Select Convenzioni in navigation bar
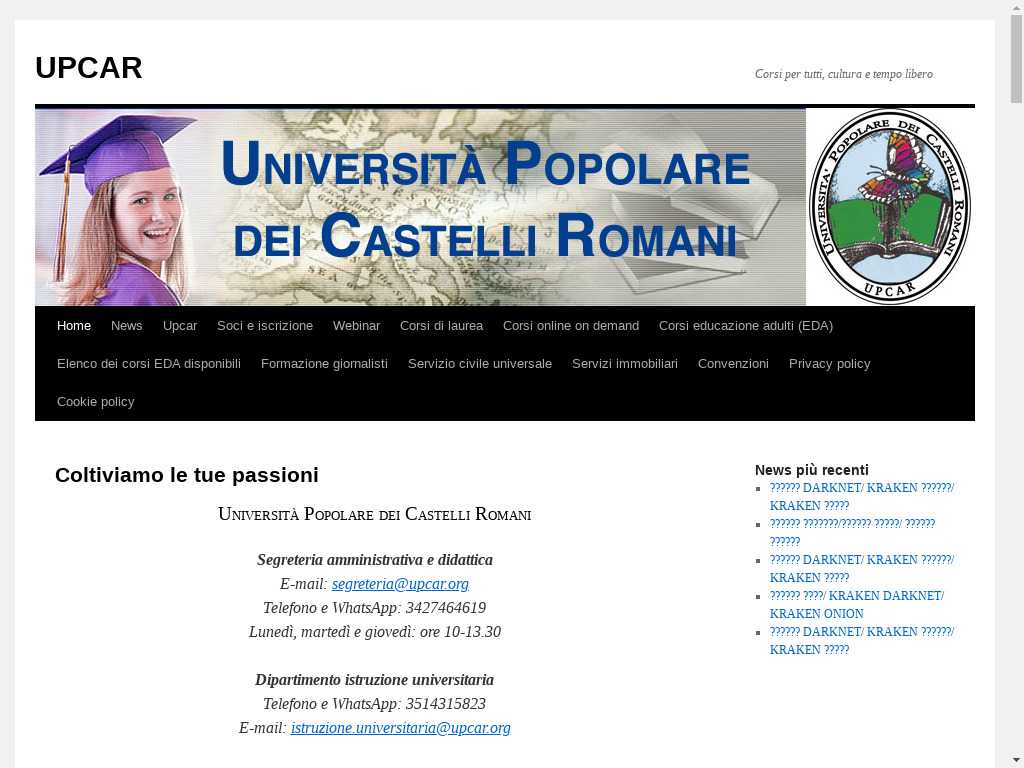Screen dimensions: 1024x768 [733, 363]
